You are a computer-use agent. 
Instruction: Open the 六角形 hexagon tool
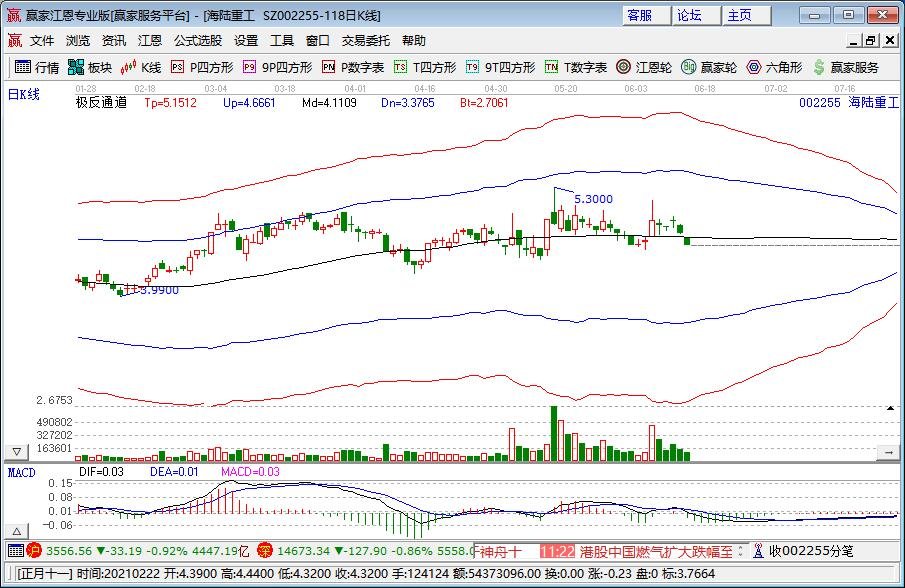coord(774,68)
